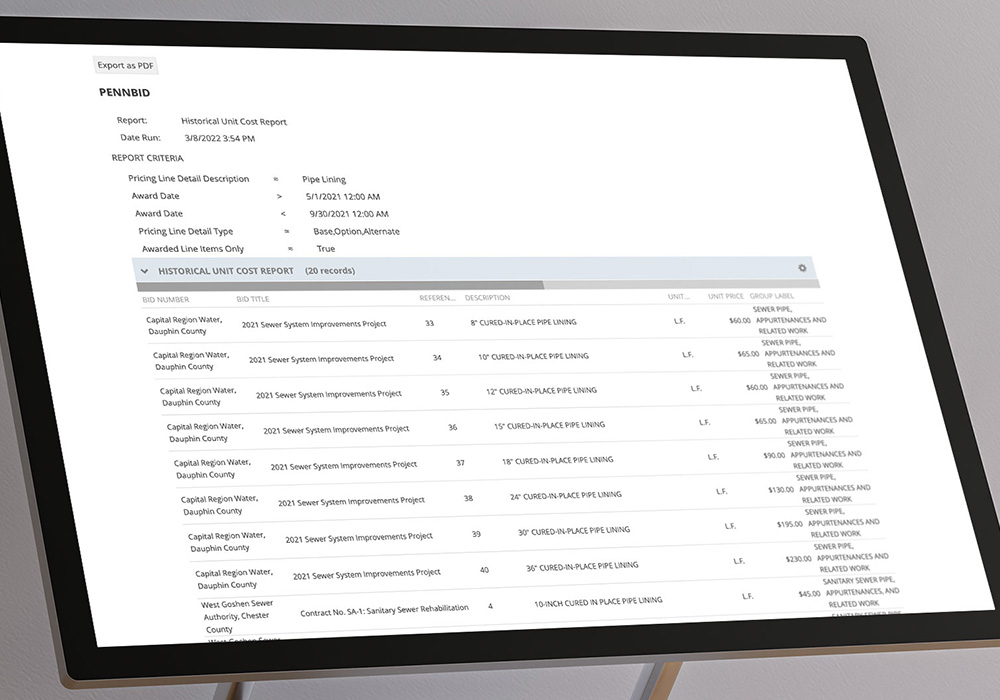1000x700 pixels.
Task: Open the report settings gear icon
Action: [802, 268]
